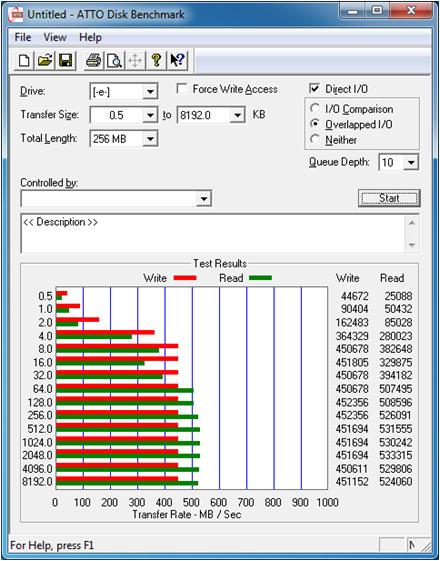440x561 pixels.
Task: Click the Save floppy disk icon
Action: [65, 60]
